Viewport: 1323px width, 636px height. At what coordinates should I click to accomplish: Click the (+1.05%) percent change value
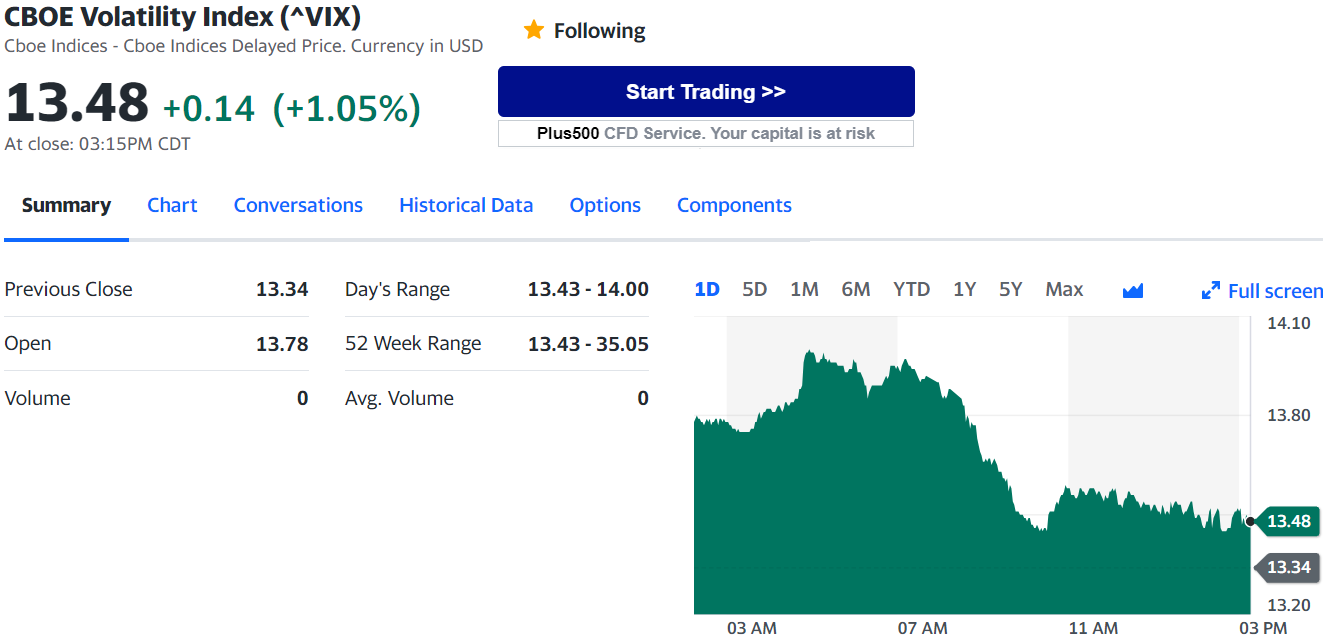pyautogui.click(x=347, y=108)
